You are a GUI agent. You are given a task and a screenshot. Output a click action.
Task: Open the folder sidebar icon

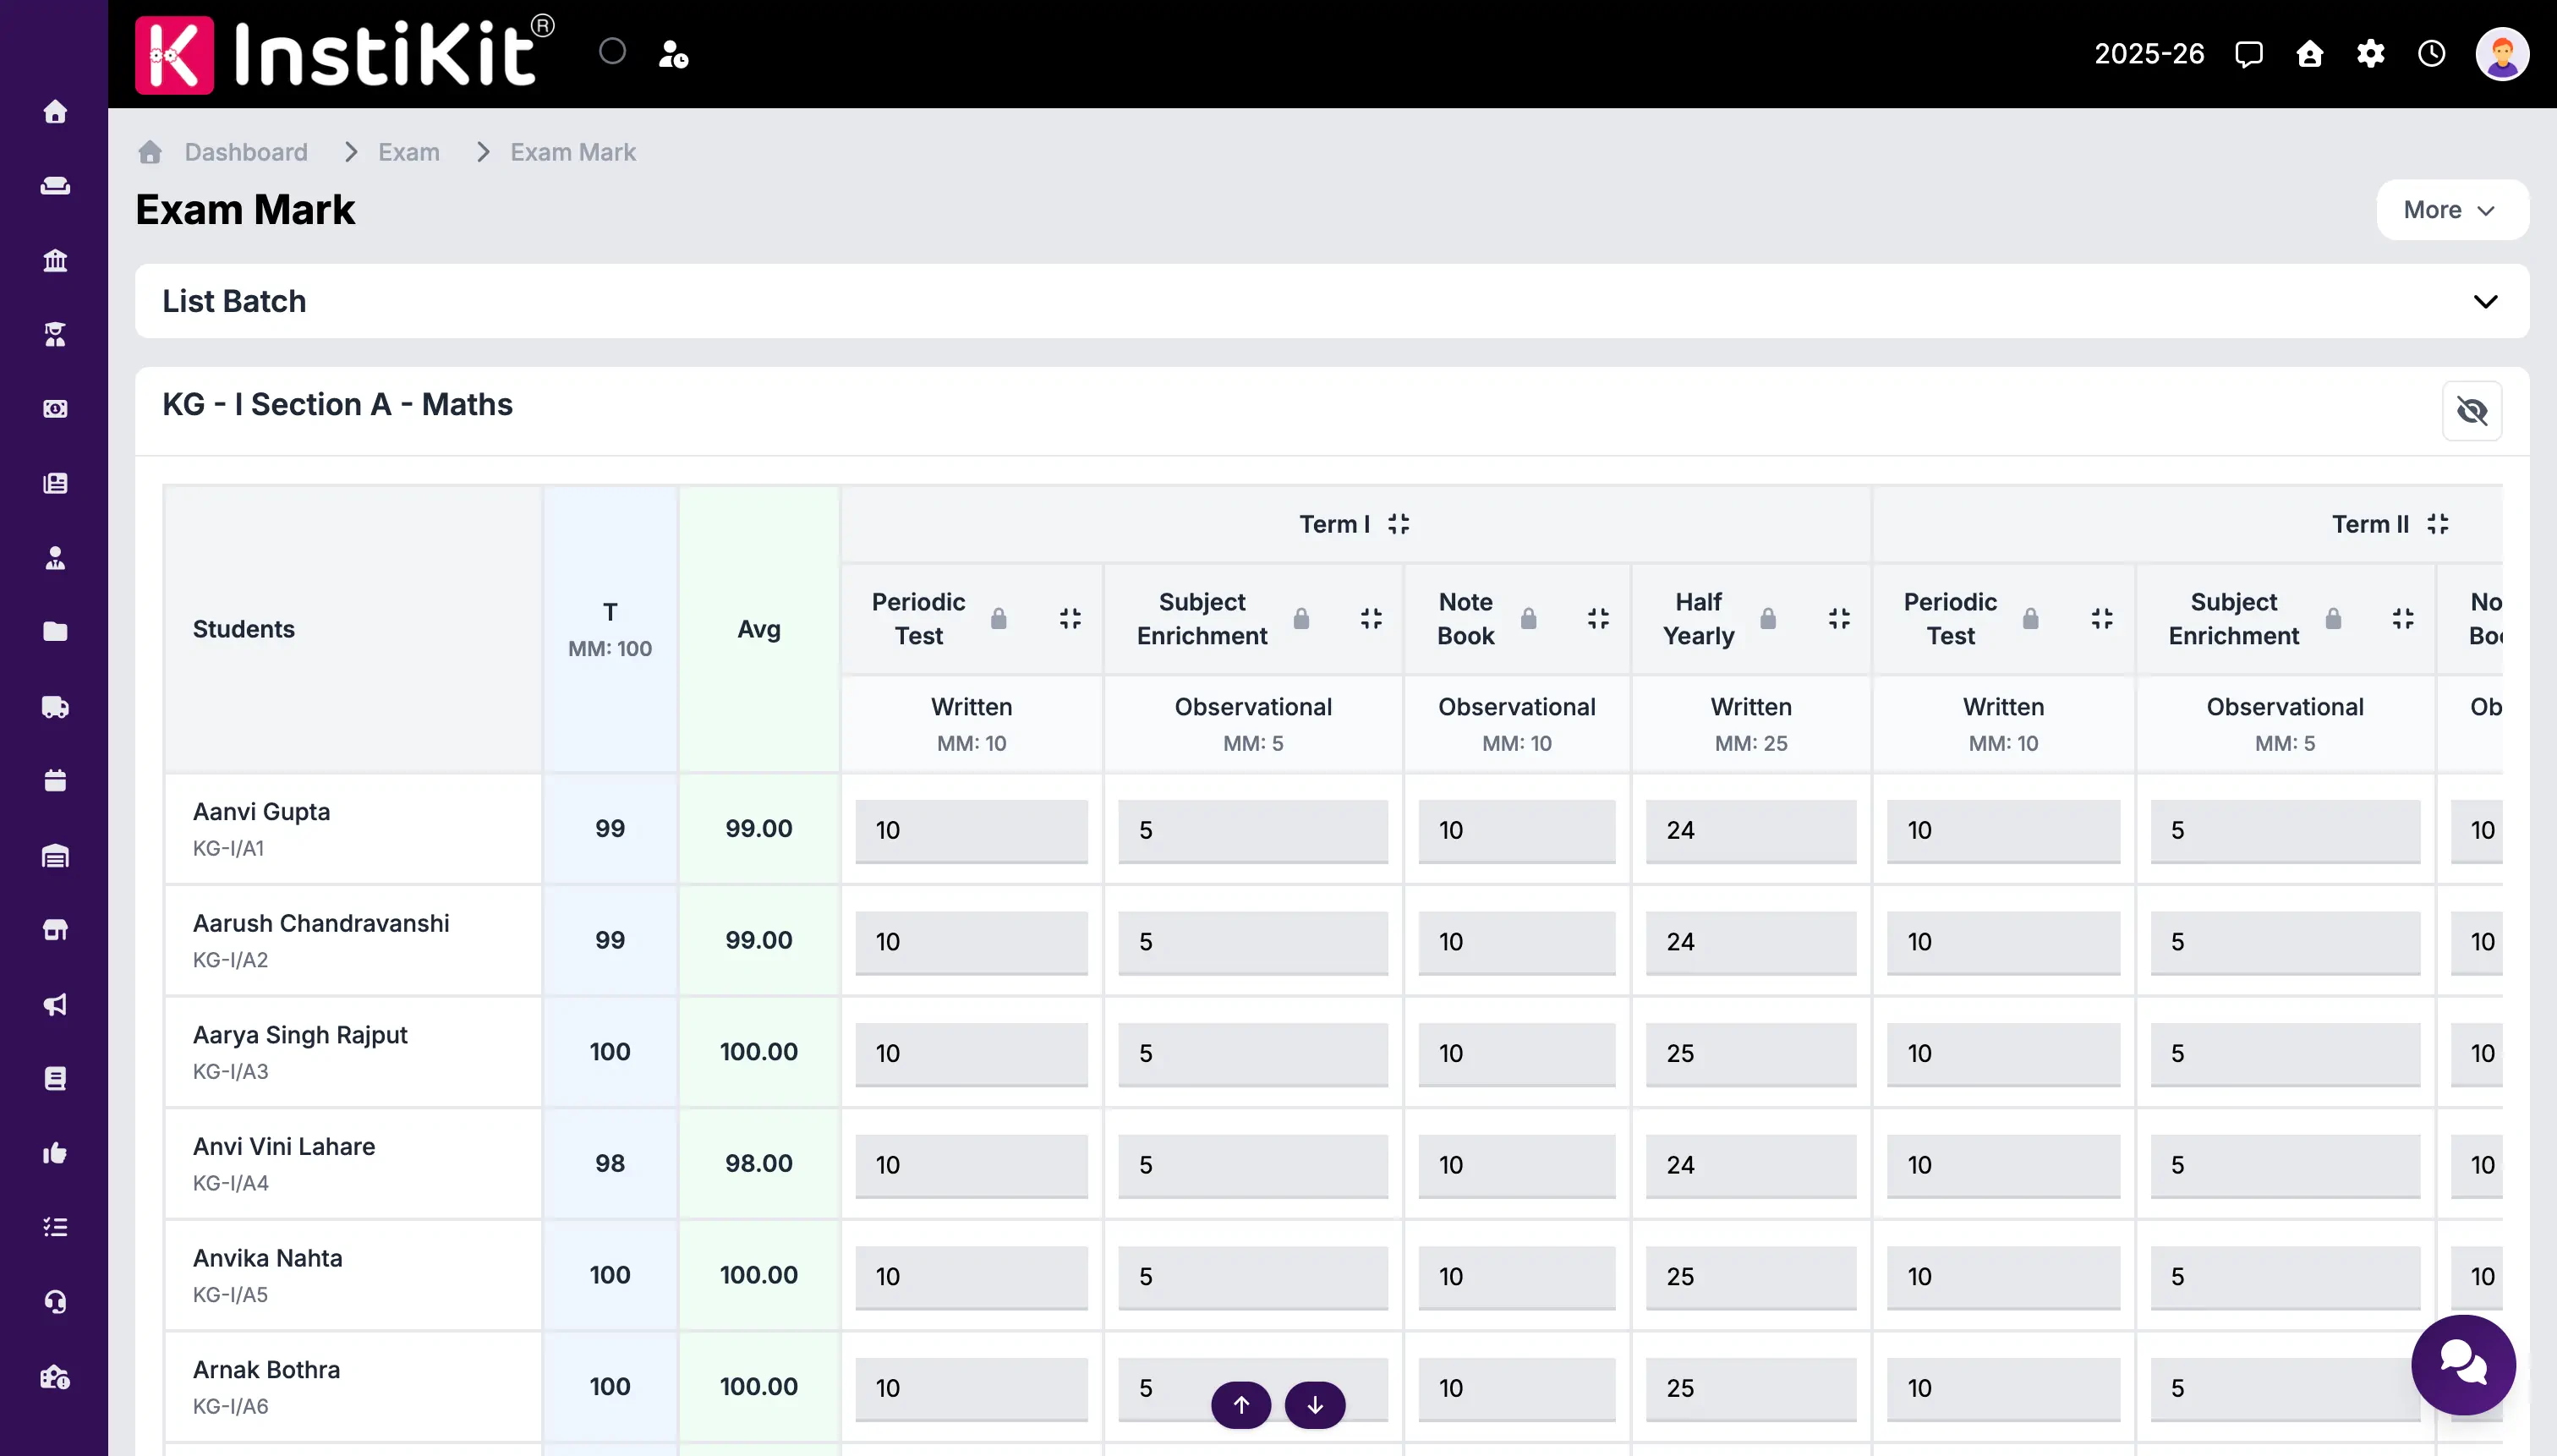point(55,631)
